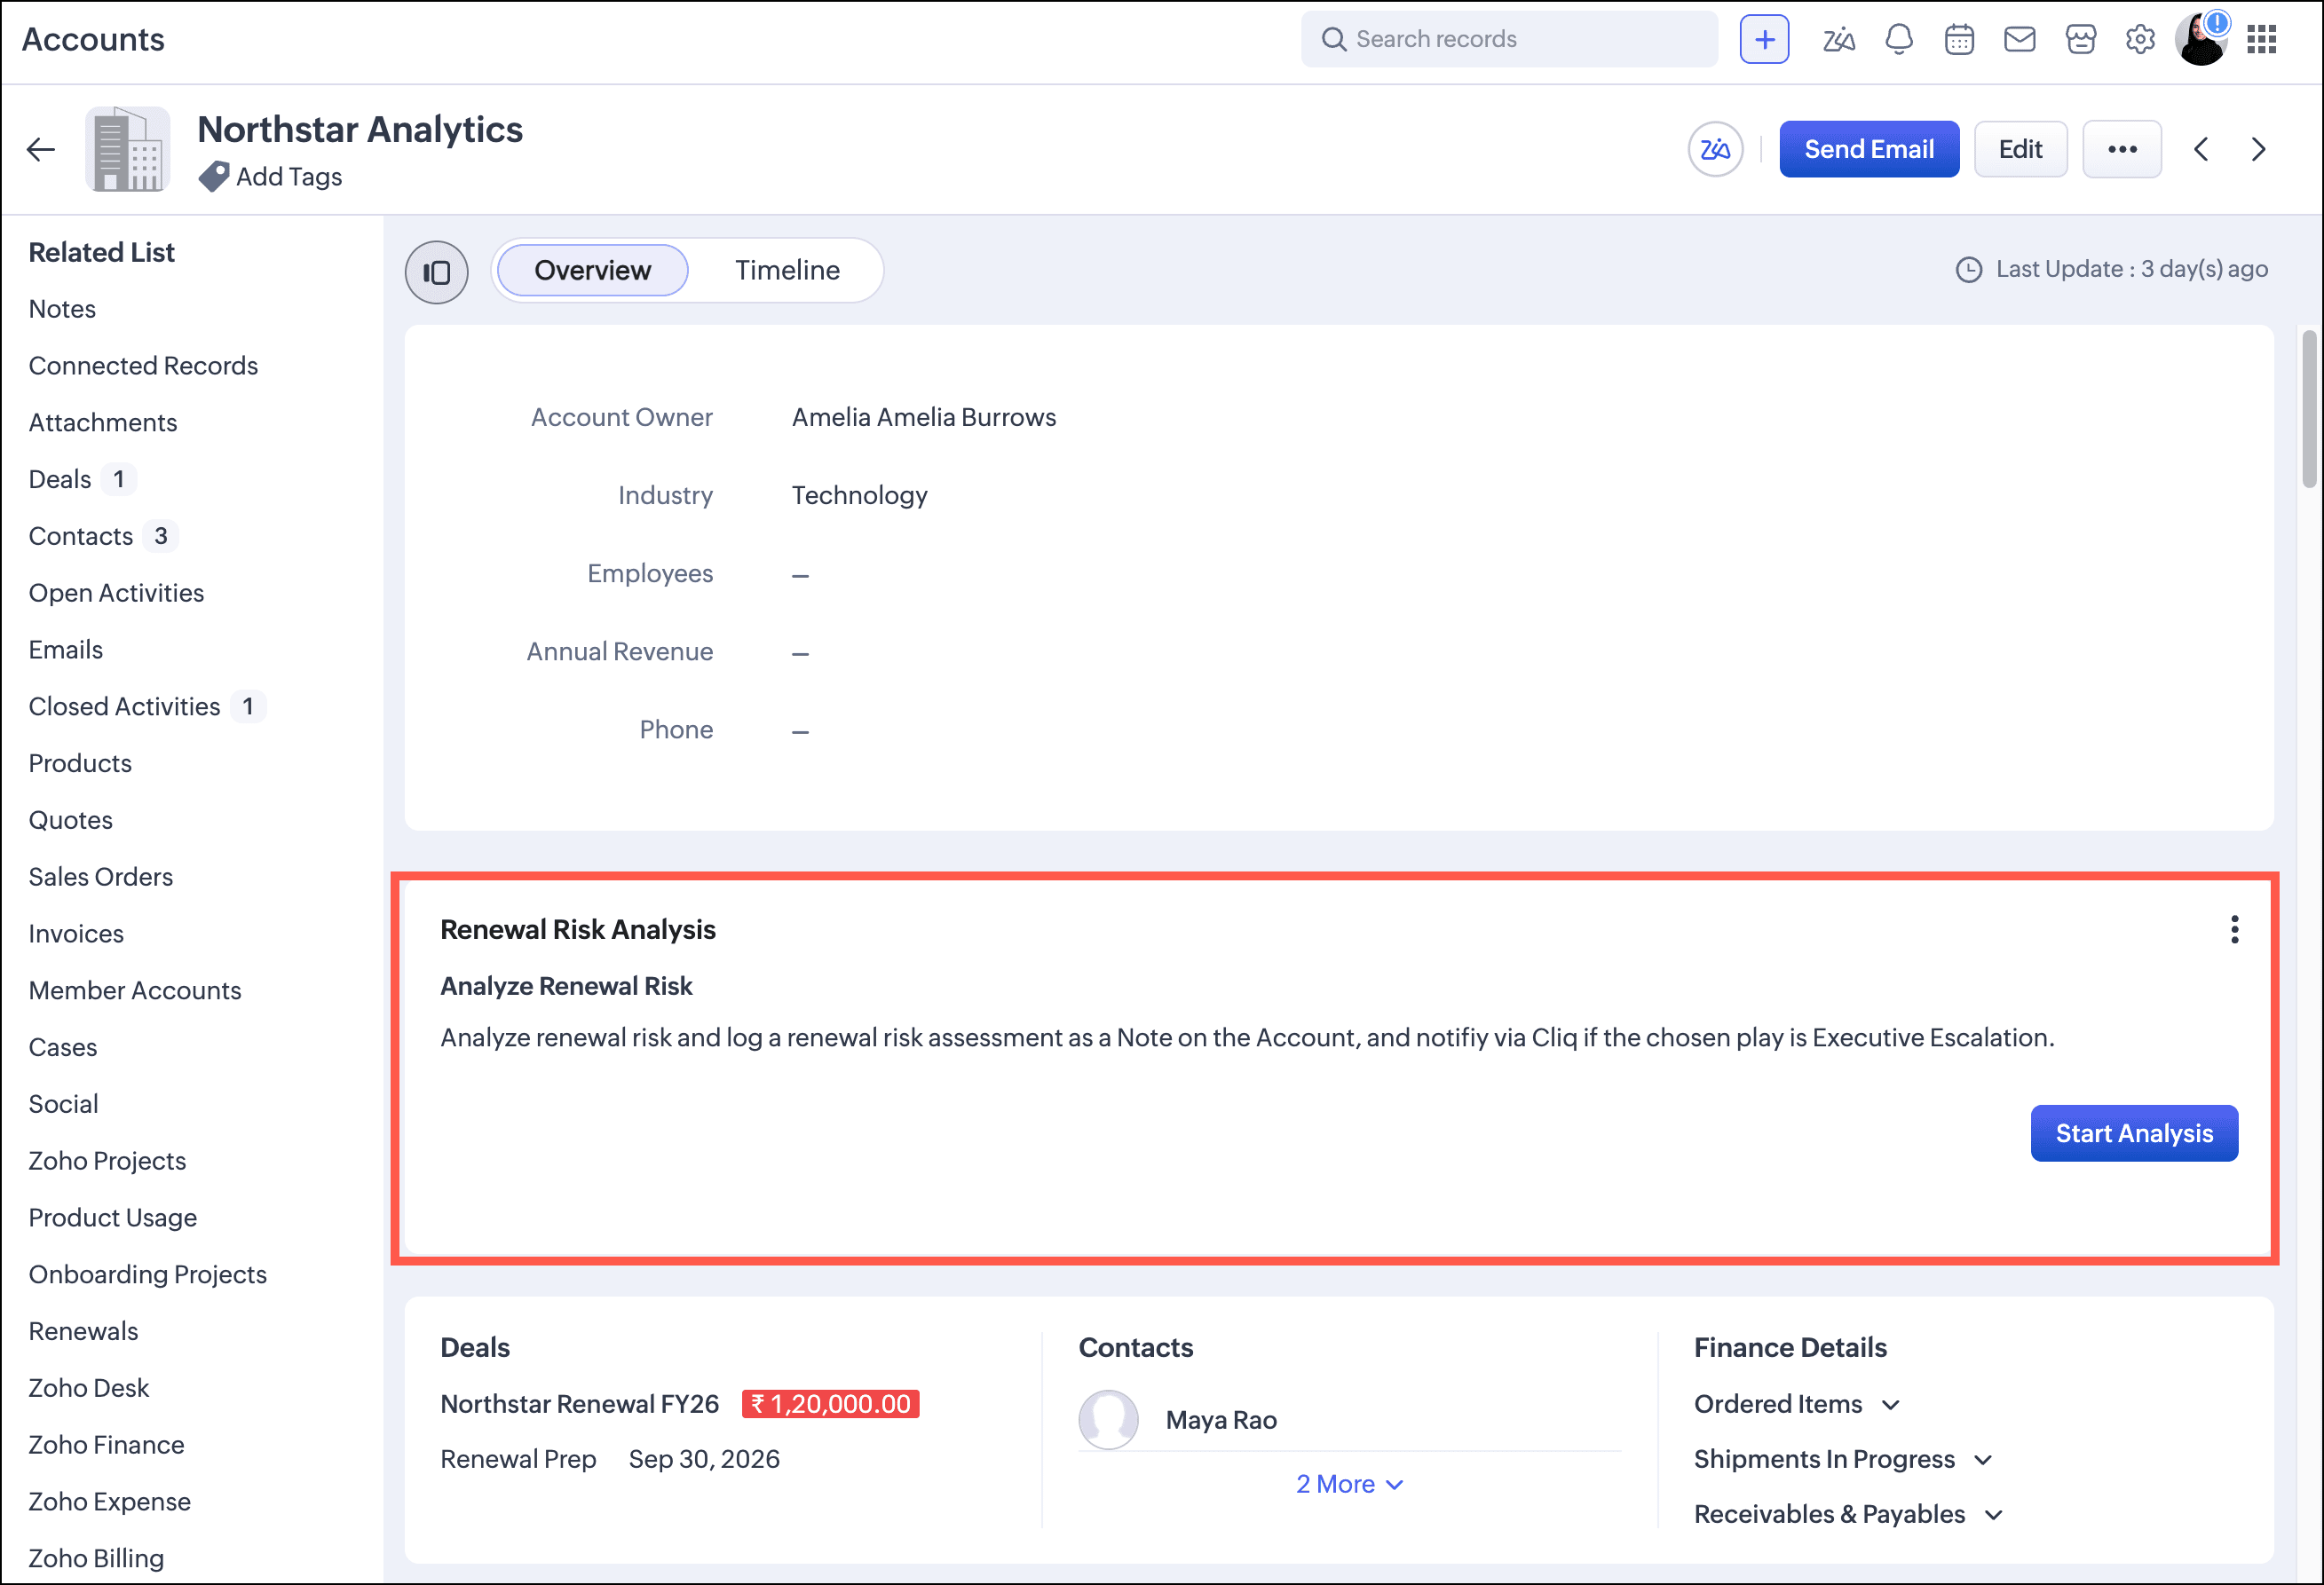Switch to the Overview tab

click(593, 271)
